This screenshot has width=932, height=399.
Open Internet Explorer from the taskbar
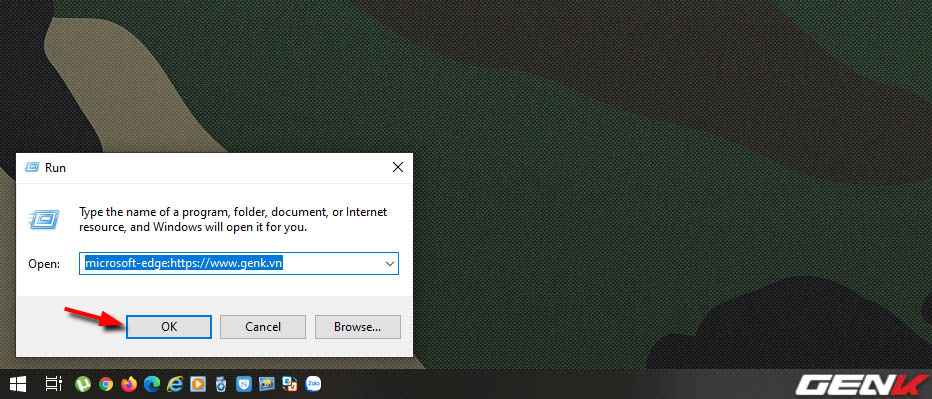175,384
